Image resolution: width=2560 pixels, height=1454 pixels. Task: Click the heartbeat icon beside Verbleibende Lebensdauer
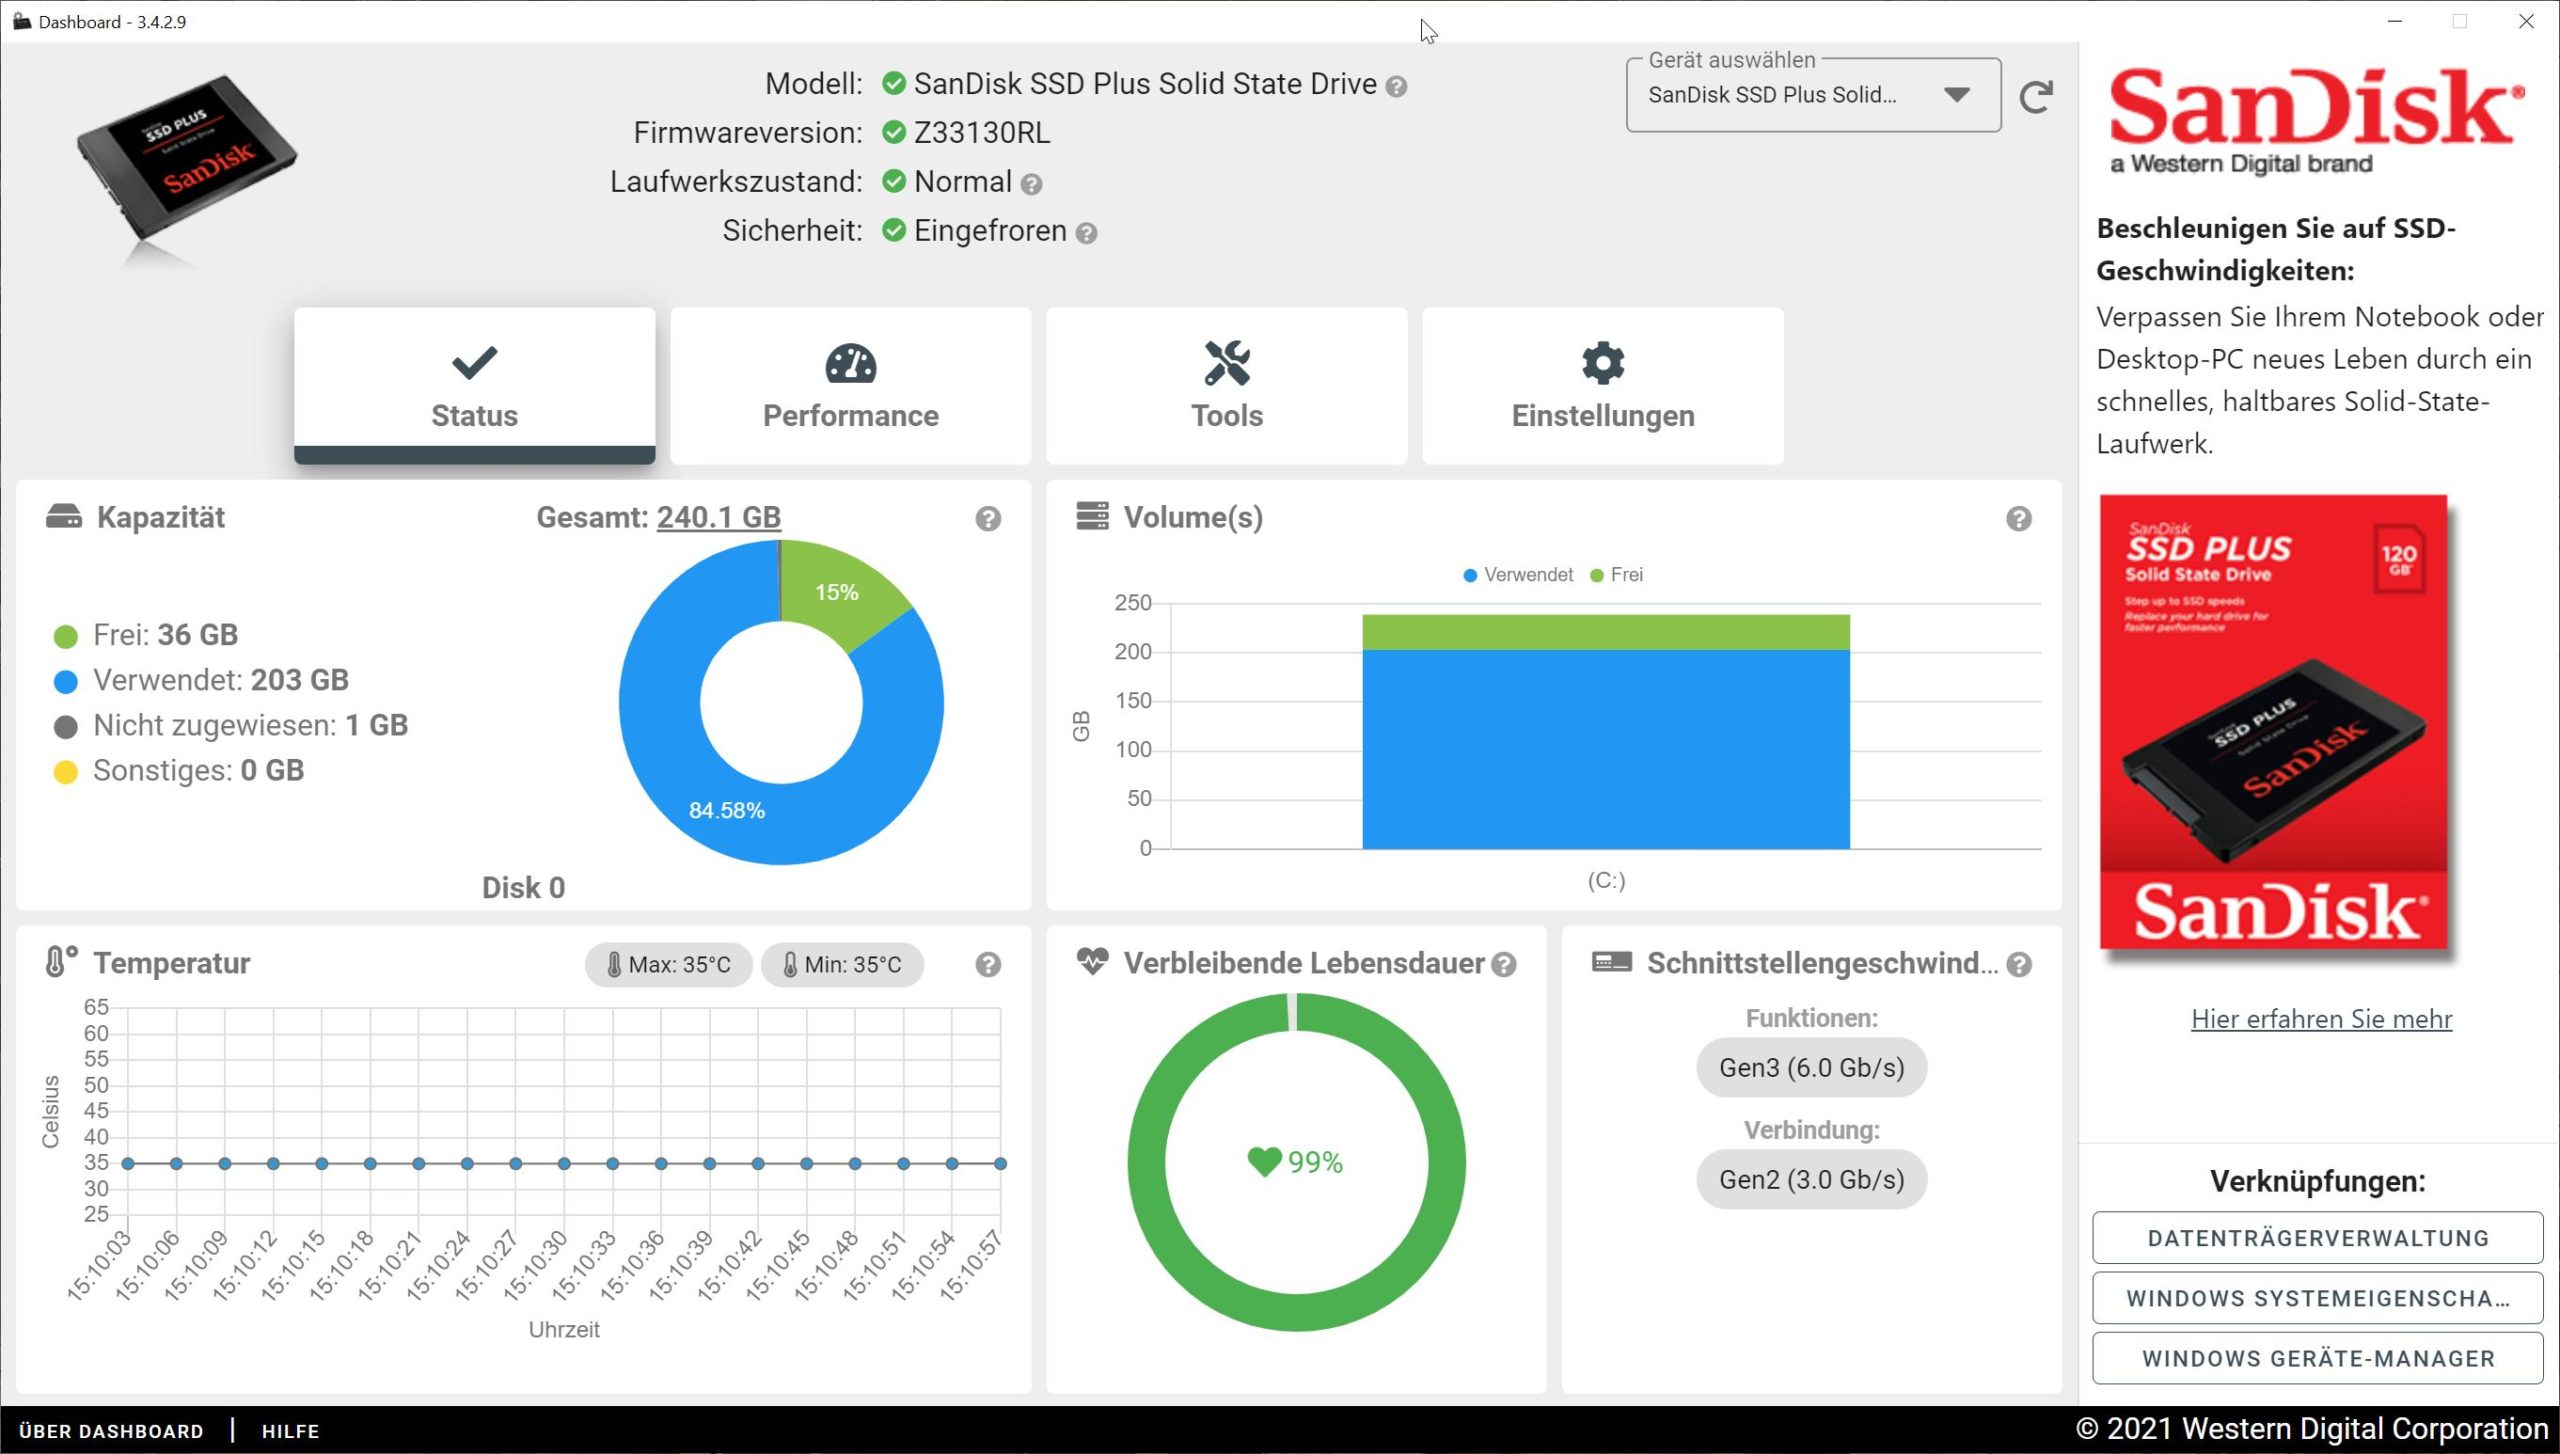[1092, 962]
